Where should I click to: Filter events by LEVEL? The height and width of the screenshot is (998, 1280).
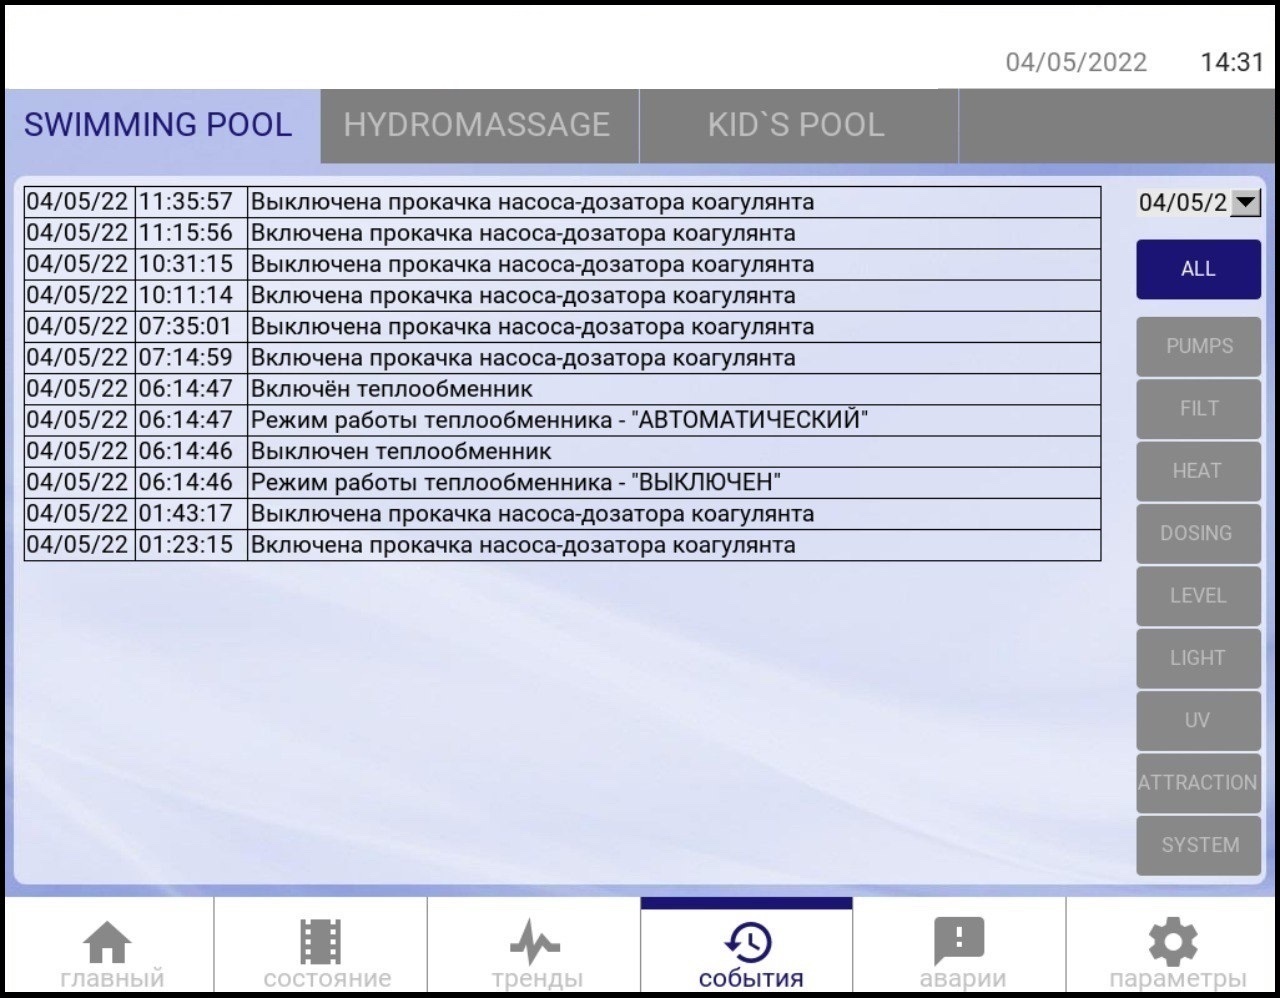click(1198, 596)
